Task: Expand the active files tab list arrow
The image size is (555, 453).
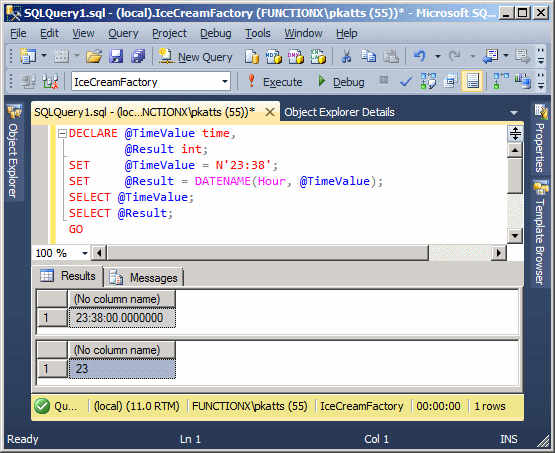Action: [514, 113]
